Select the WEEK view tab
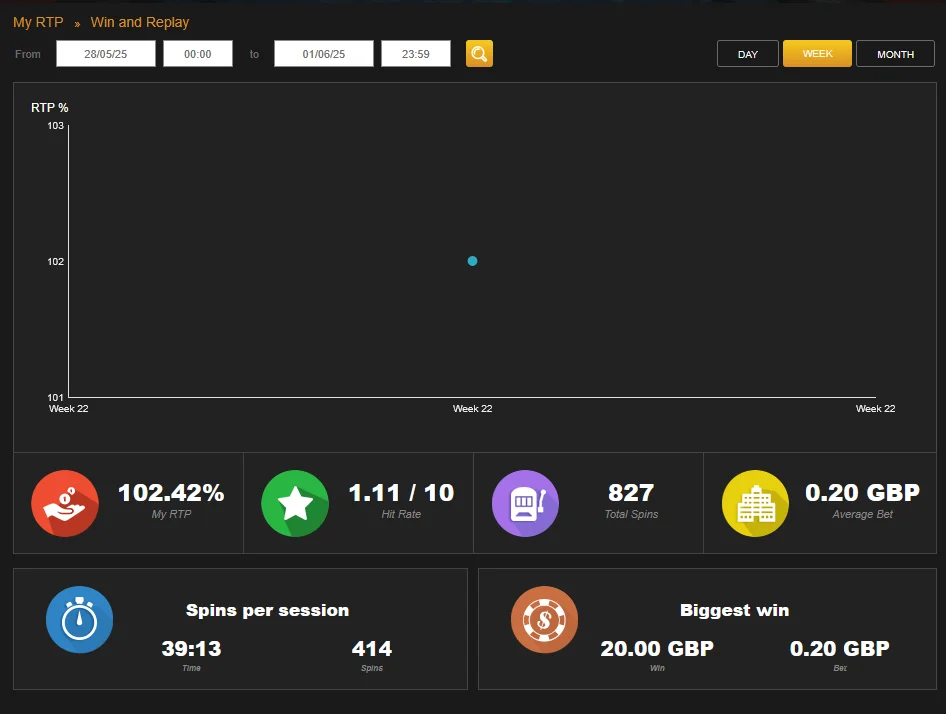The height and width of the screenshot is (714, 946). point(817,54)
